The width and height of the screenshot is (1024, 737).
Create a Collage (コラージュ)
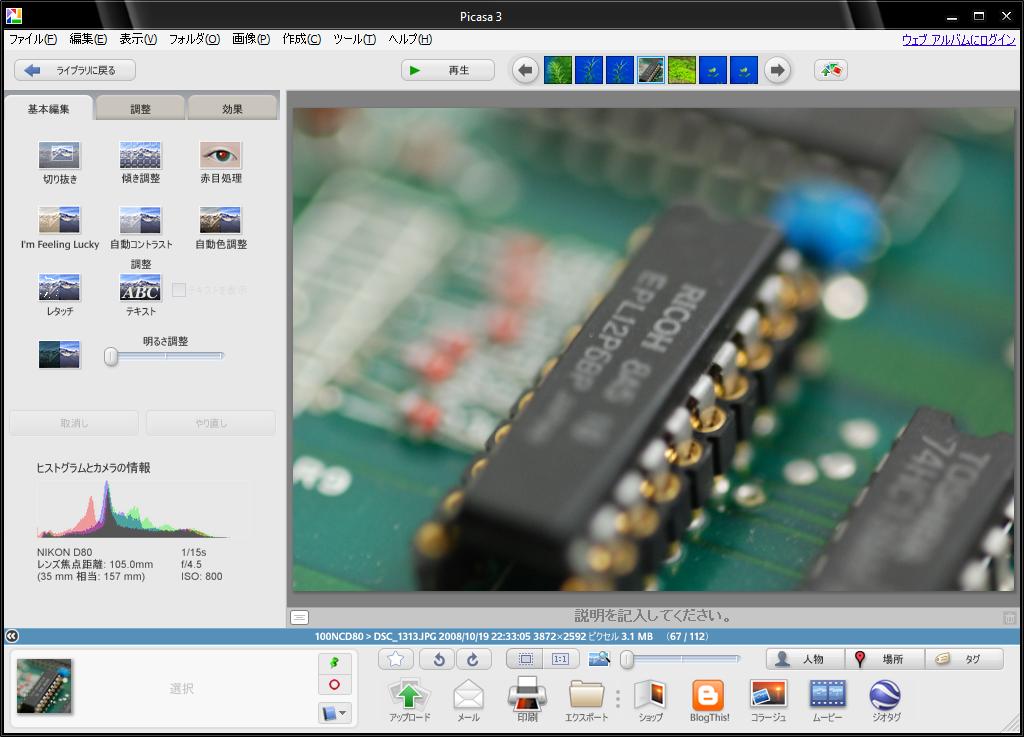[768, 694]
